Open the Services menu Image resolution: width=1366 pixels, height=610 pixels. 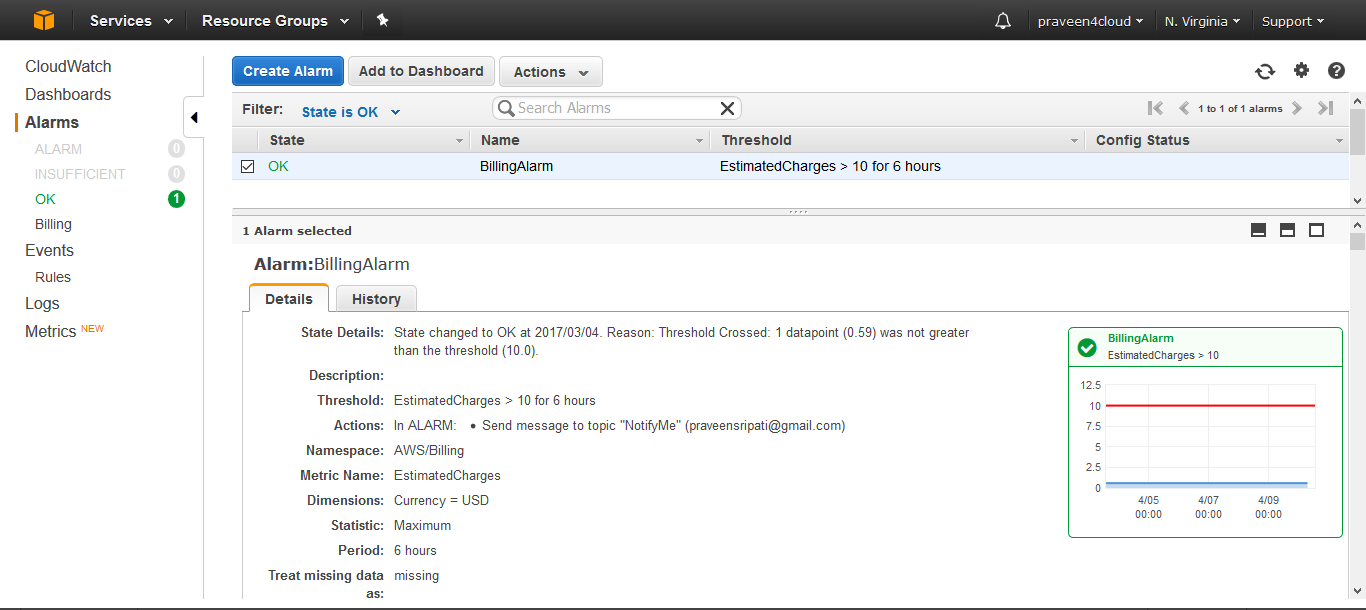tap(128, 19)
